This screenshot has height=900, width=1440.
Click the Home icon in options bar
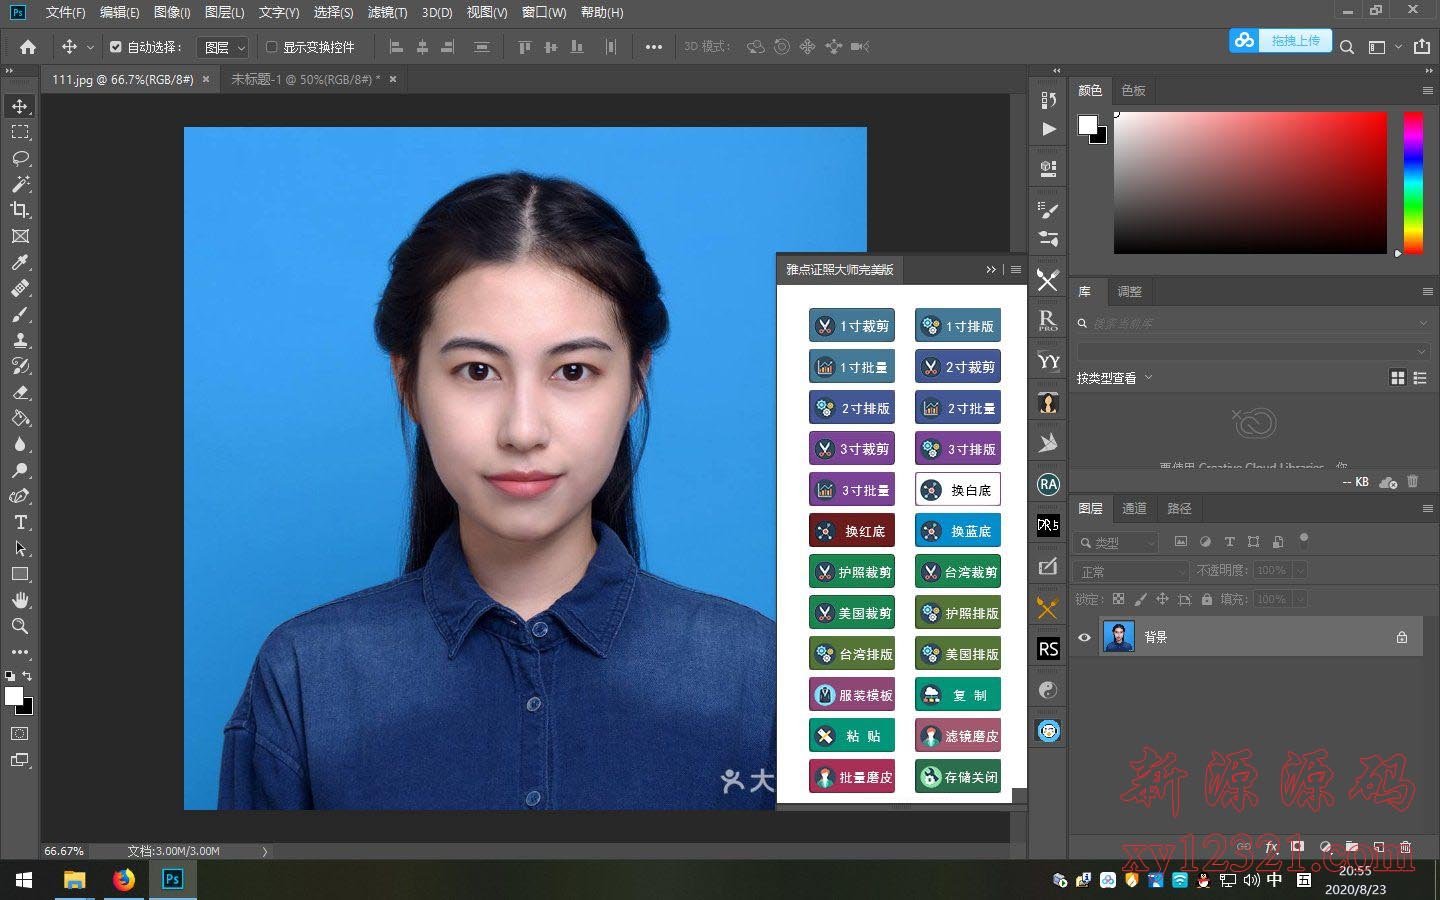pyautogui.click(x=28, y=47)
